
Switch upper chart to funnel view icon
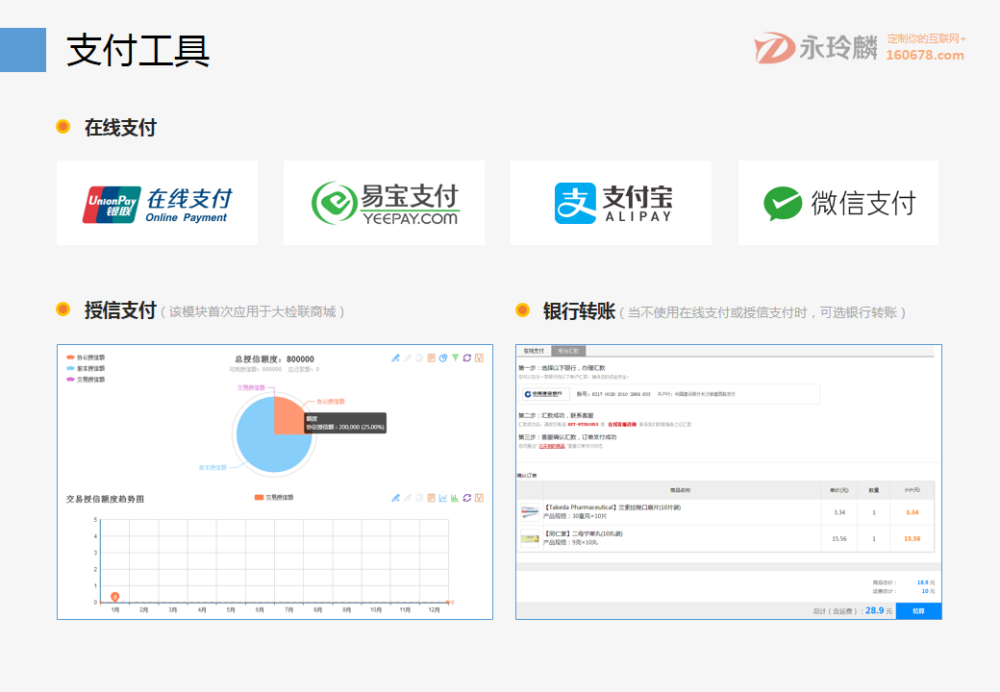click(455, 358)
